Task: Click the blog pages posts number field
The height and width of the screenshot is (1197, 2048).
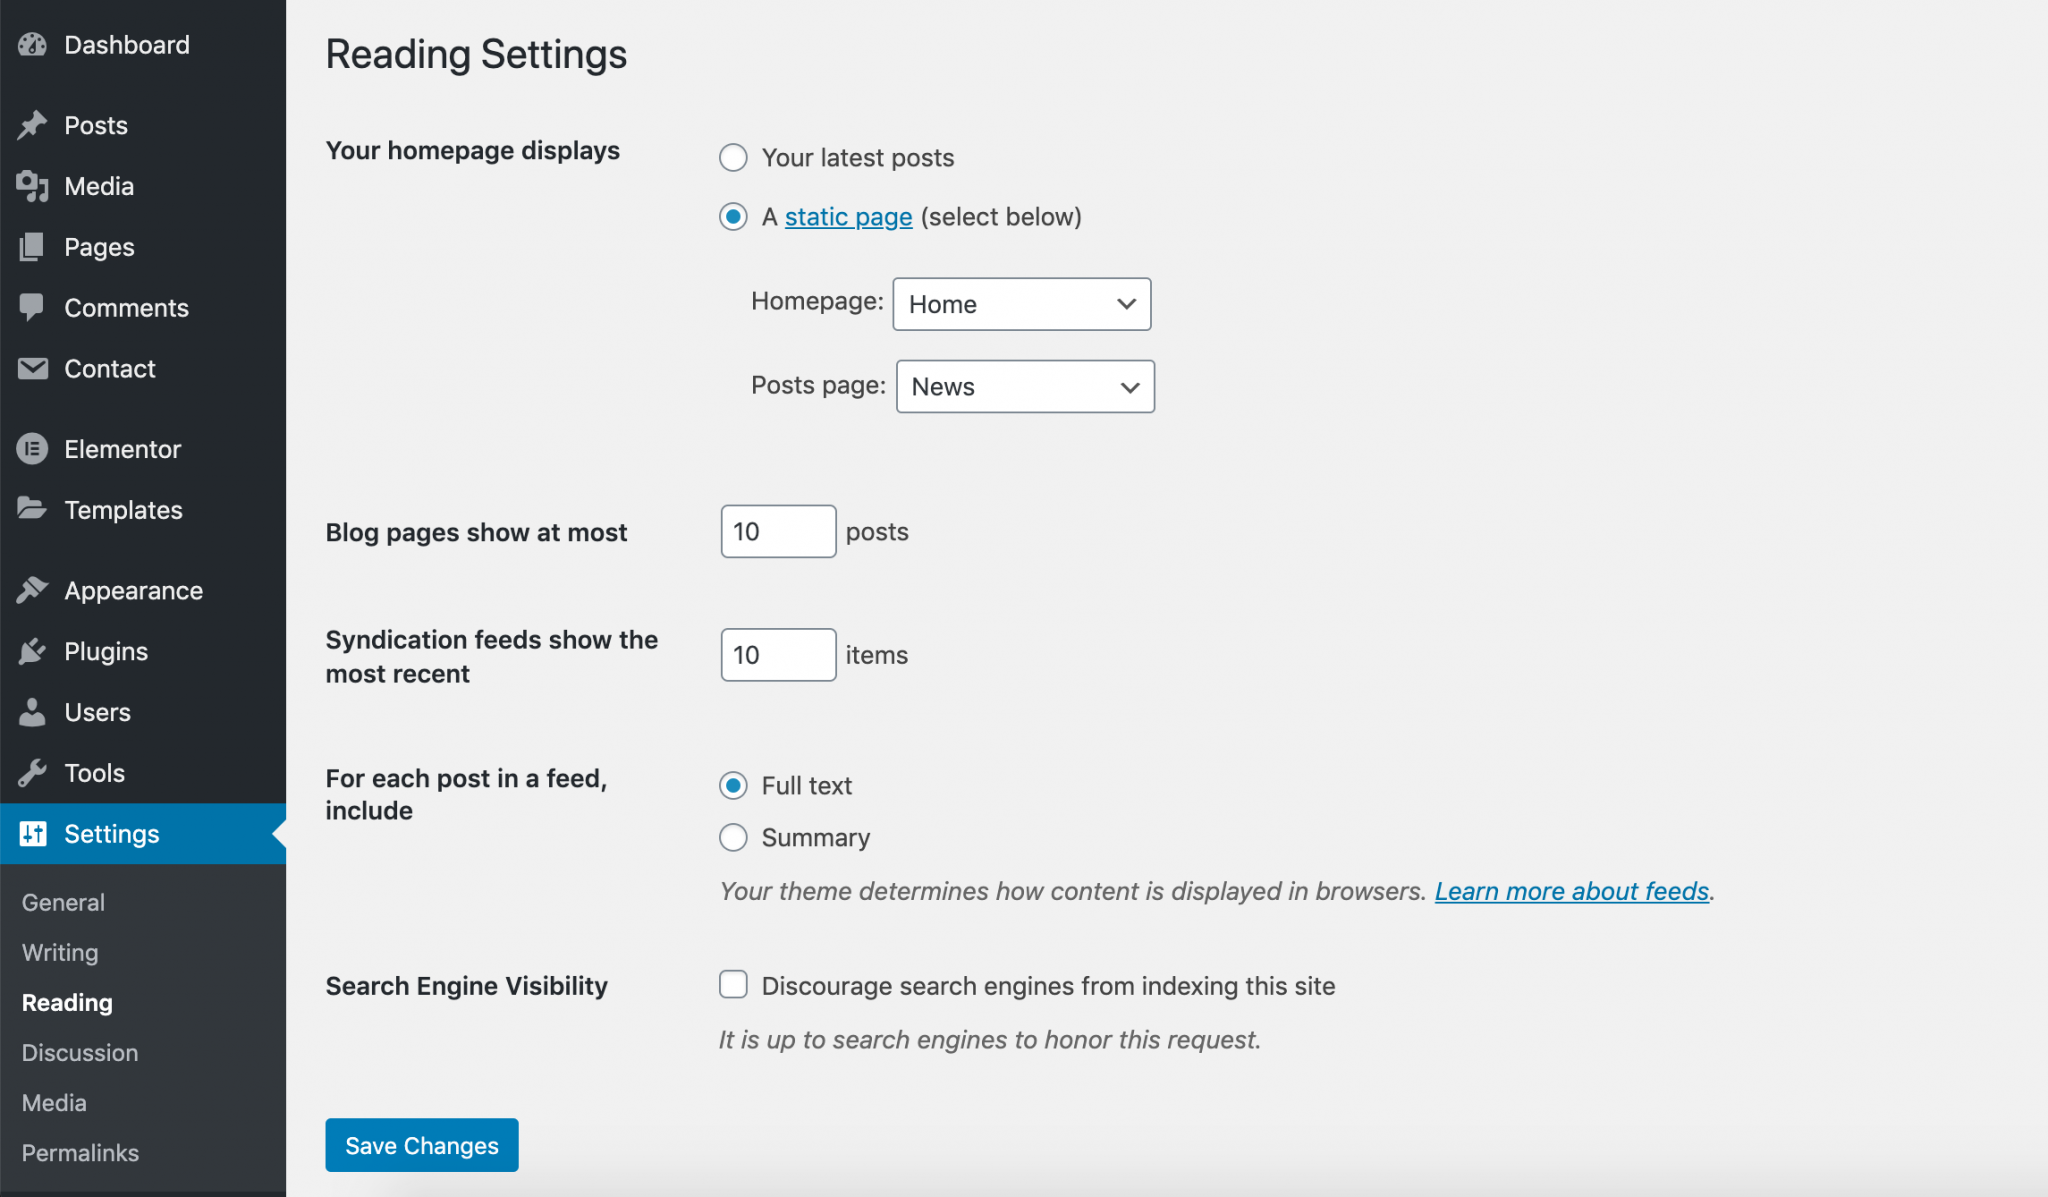Action: pyautogui.click(x=778, y=531)
